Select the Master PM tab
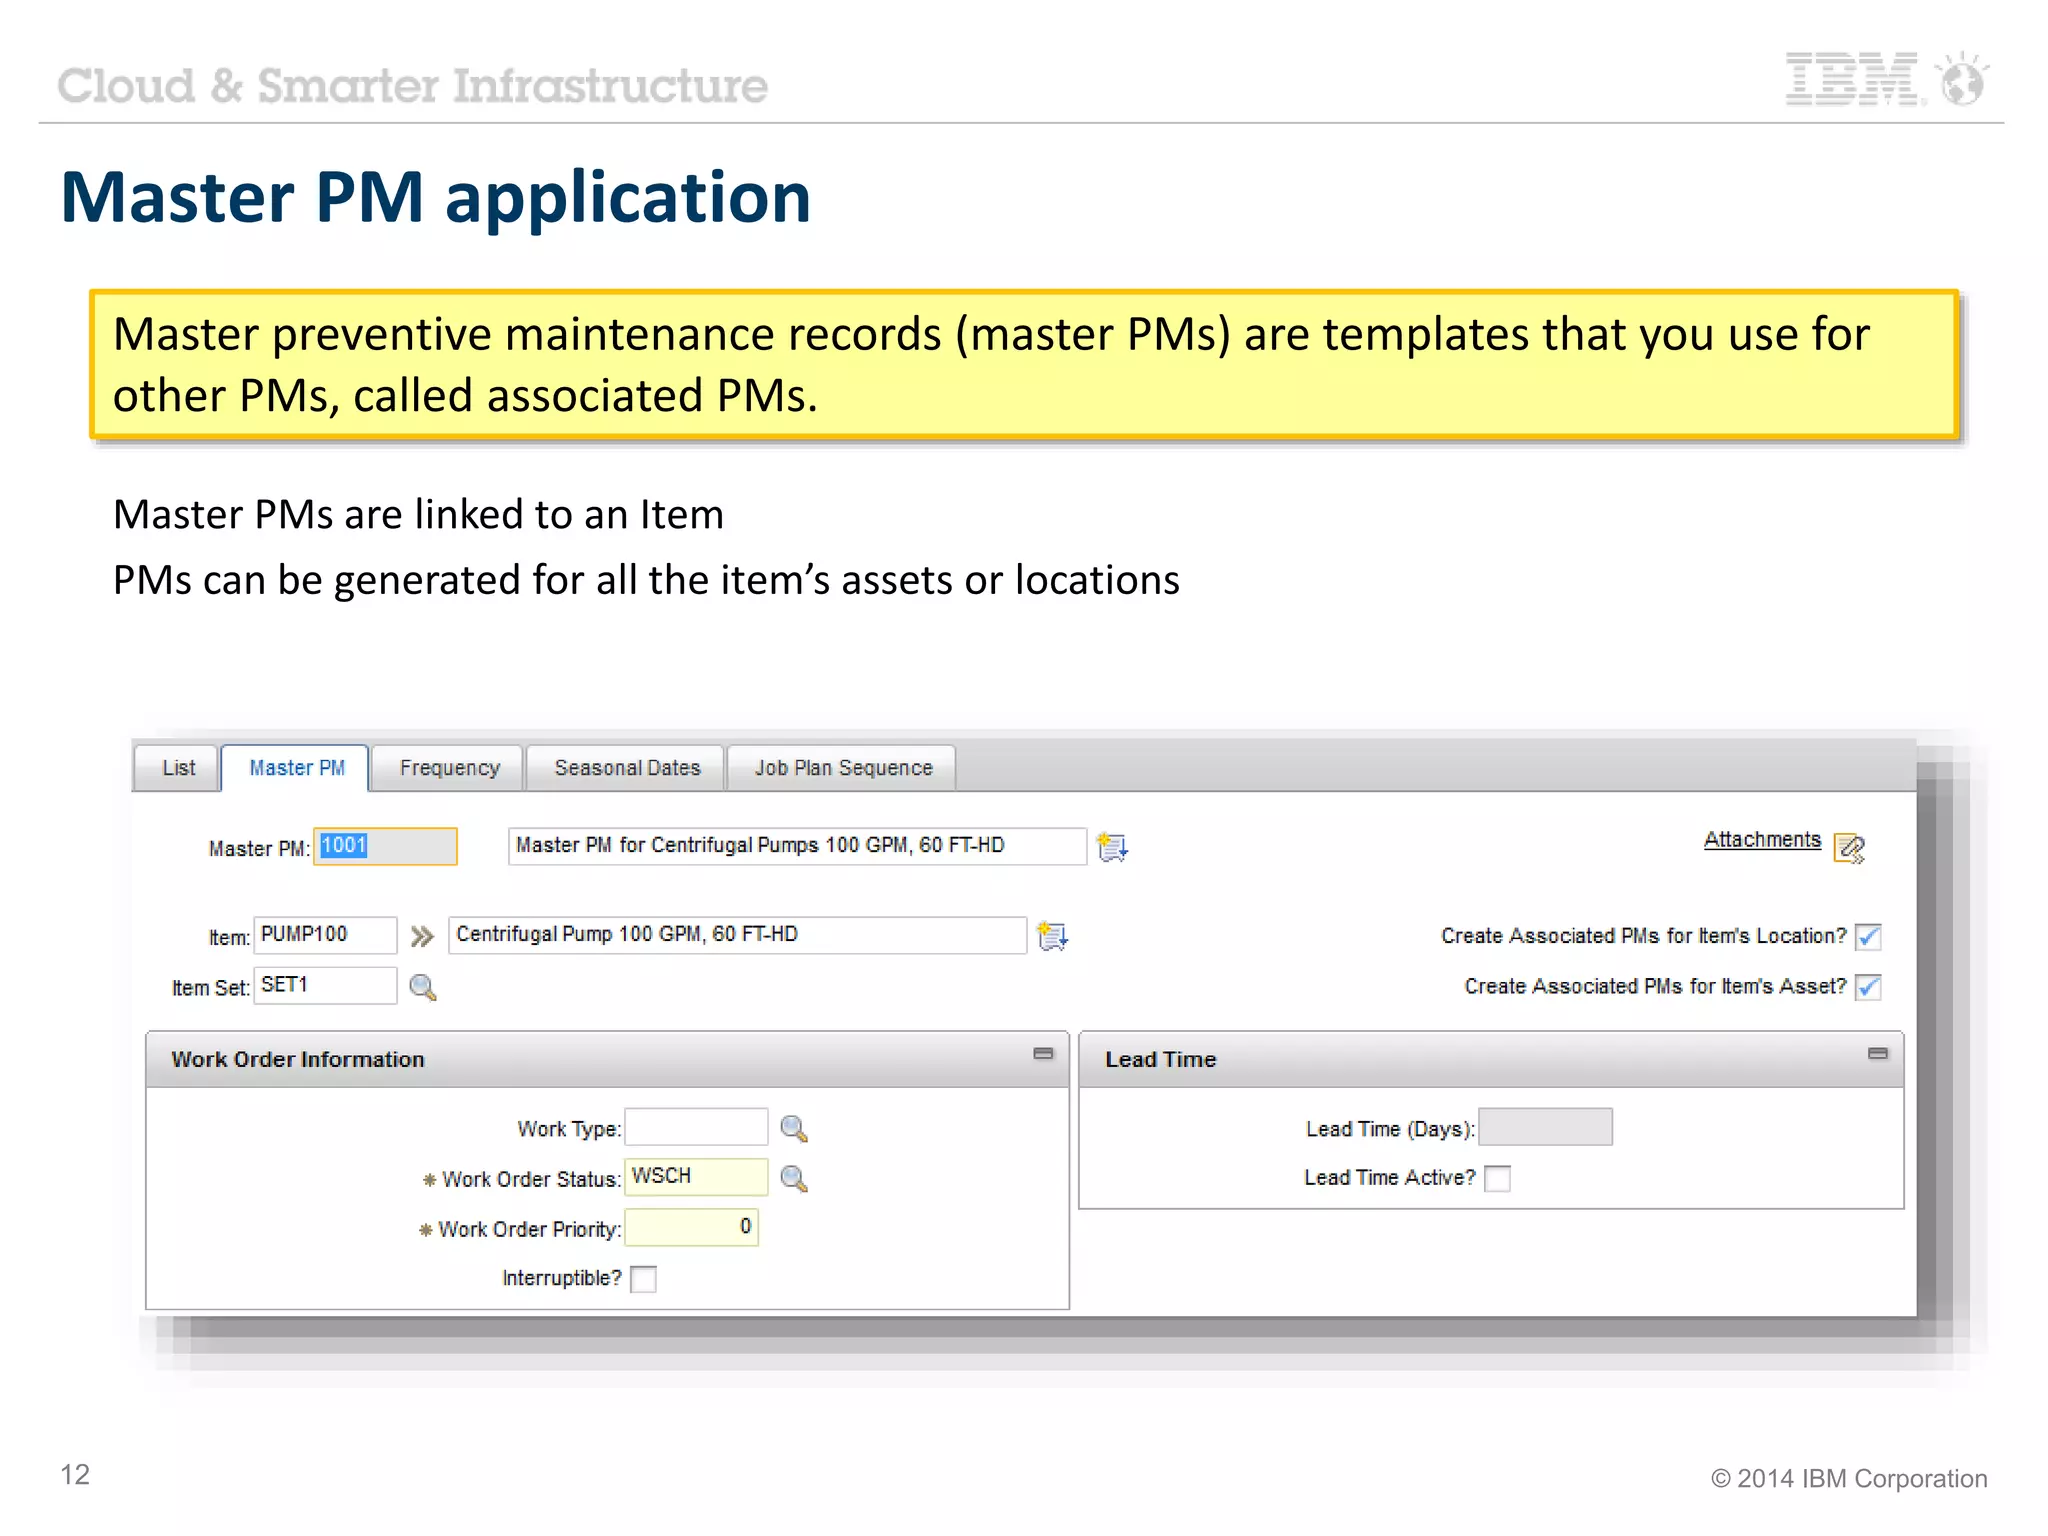 click(x=295, y=768)
